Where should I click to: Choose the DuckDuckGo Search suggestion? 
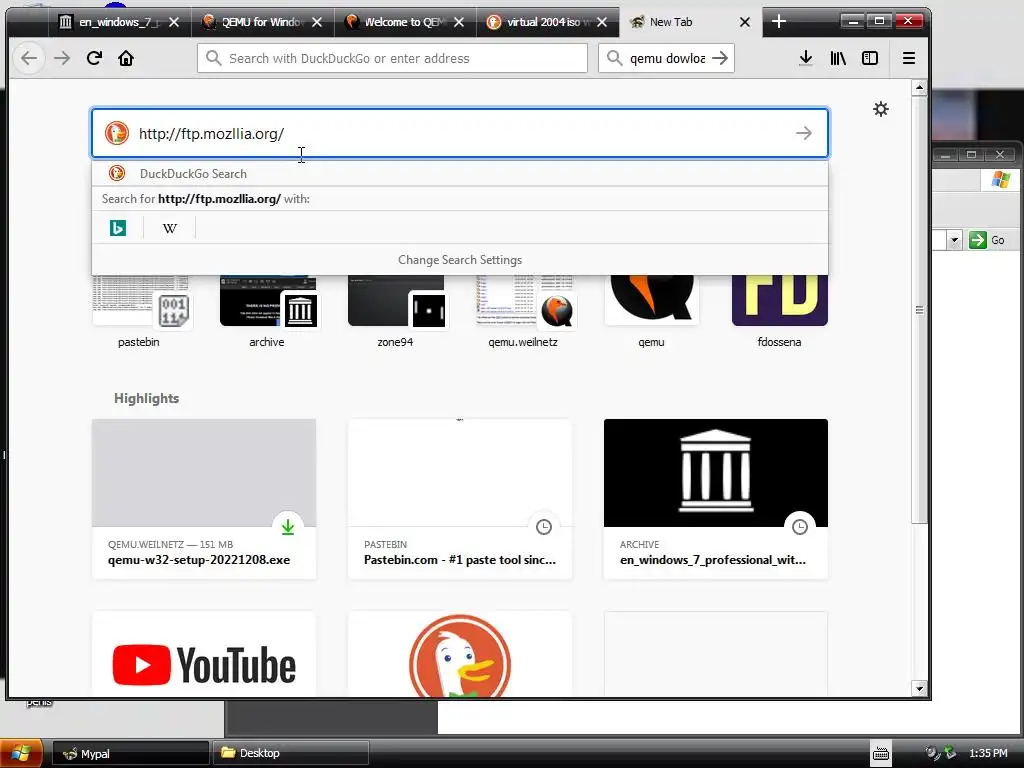460,174
